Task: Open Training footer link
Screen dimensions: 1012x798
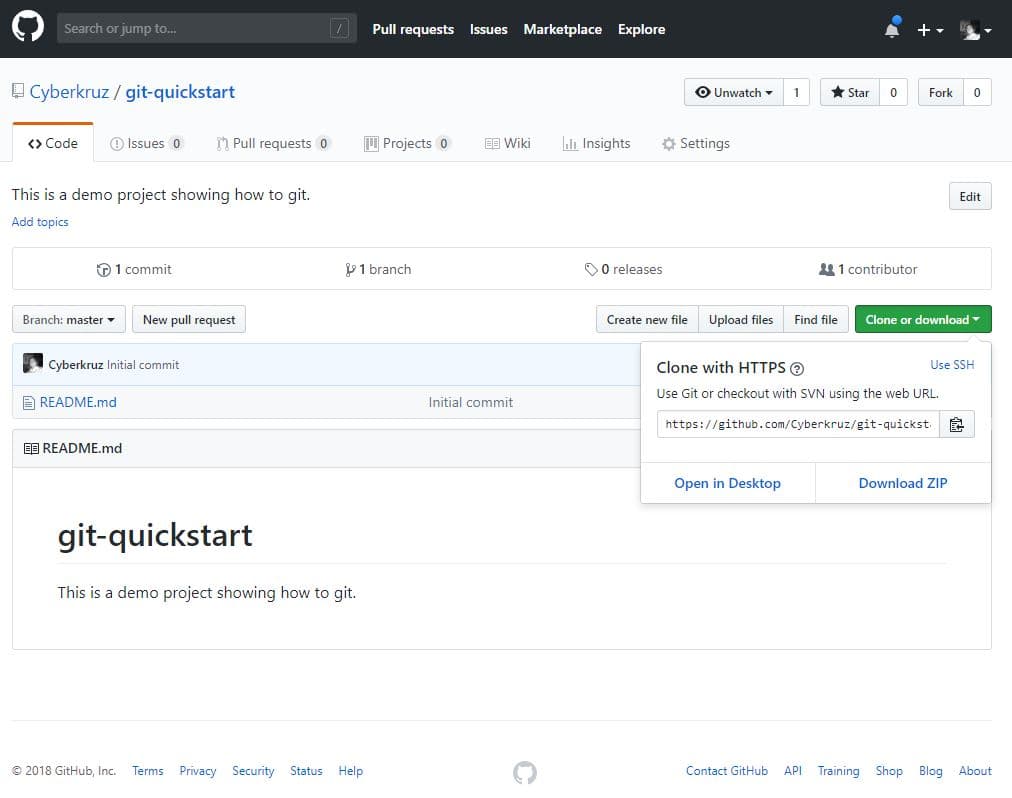Action: pyautogui.click(x=838, y=770)
